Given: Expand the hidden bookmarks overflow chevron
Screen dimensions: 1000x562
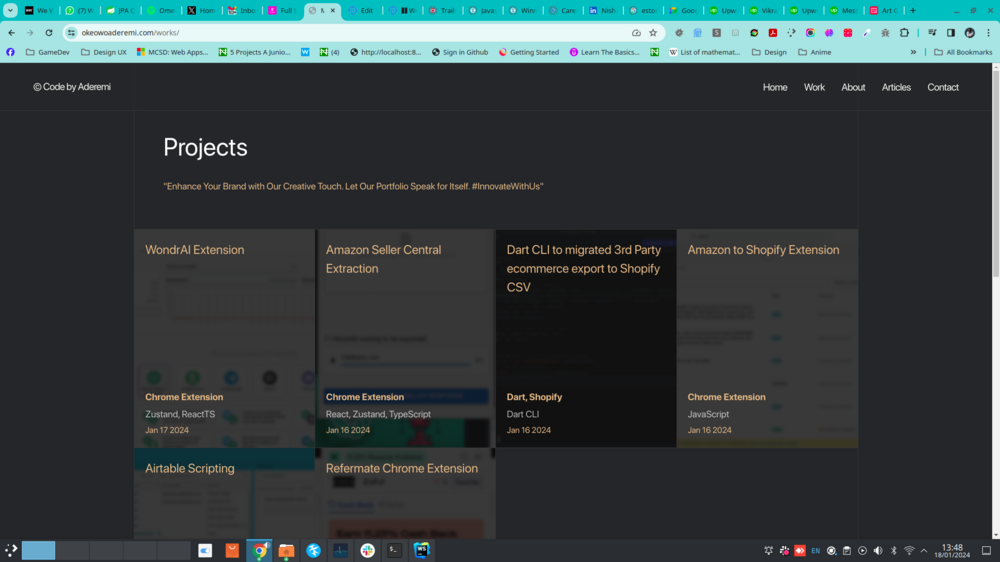Looking at the screenshot, I should (x=913, y=52).
